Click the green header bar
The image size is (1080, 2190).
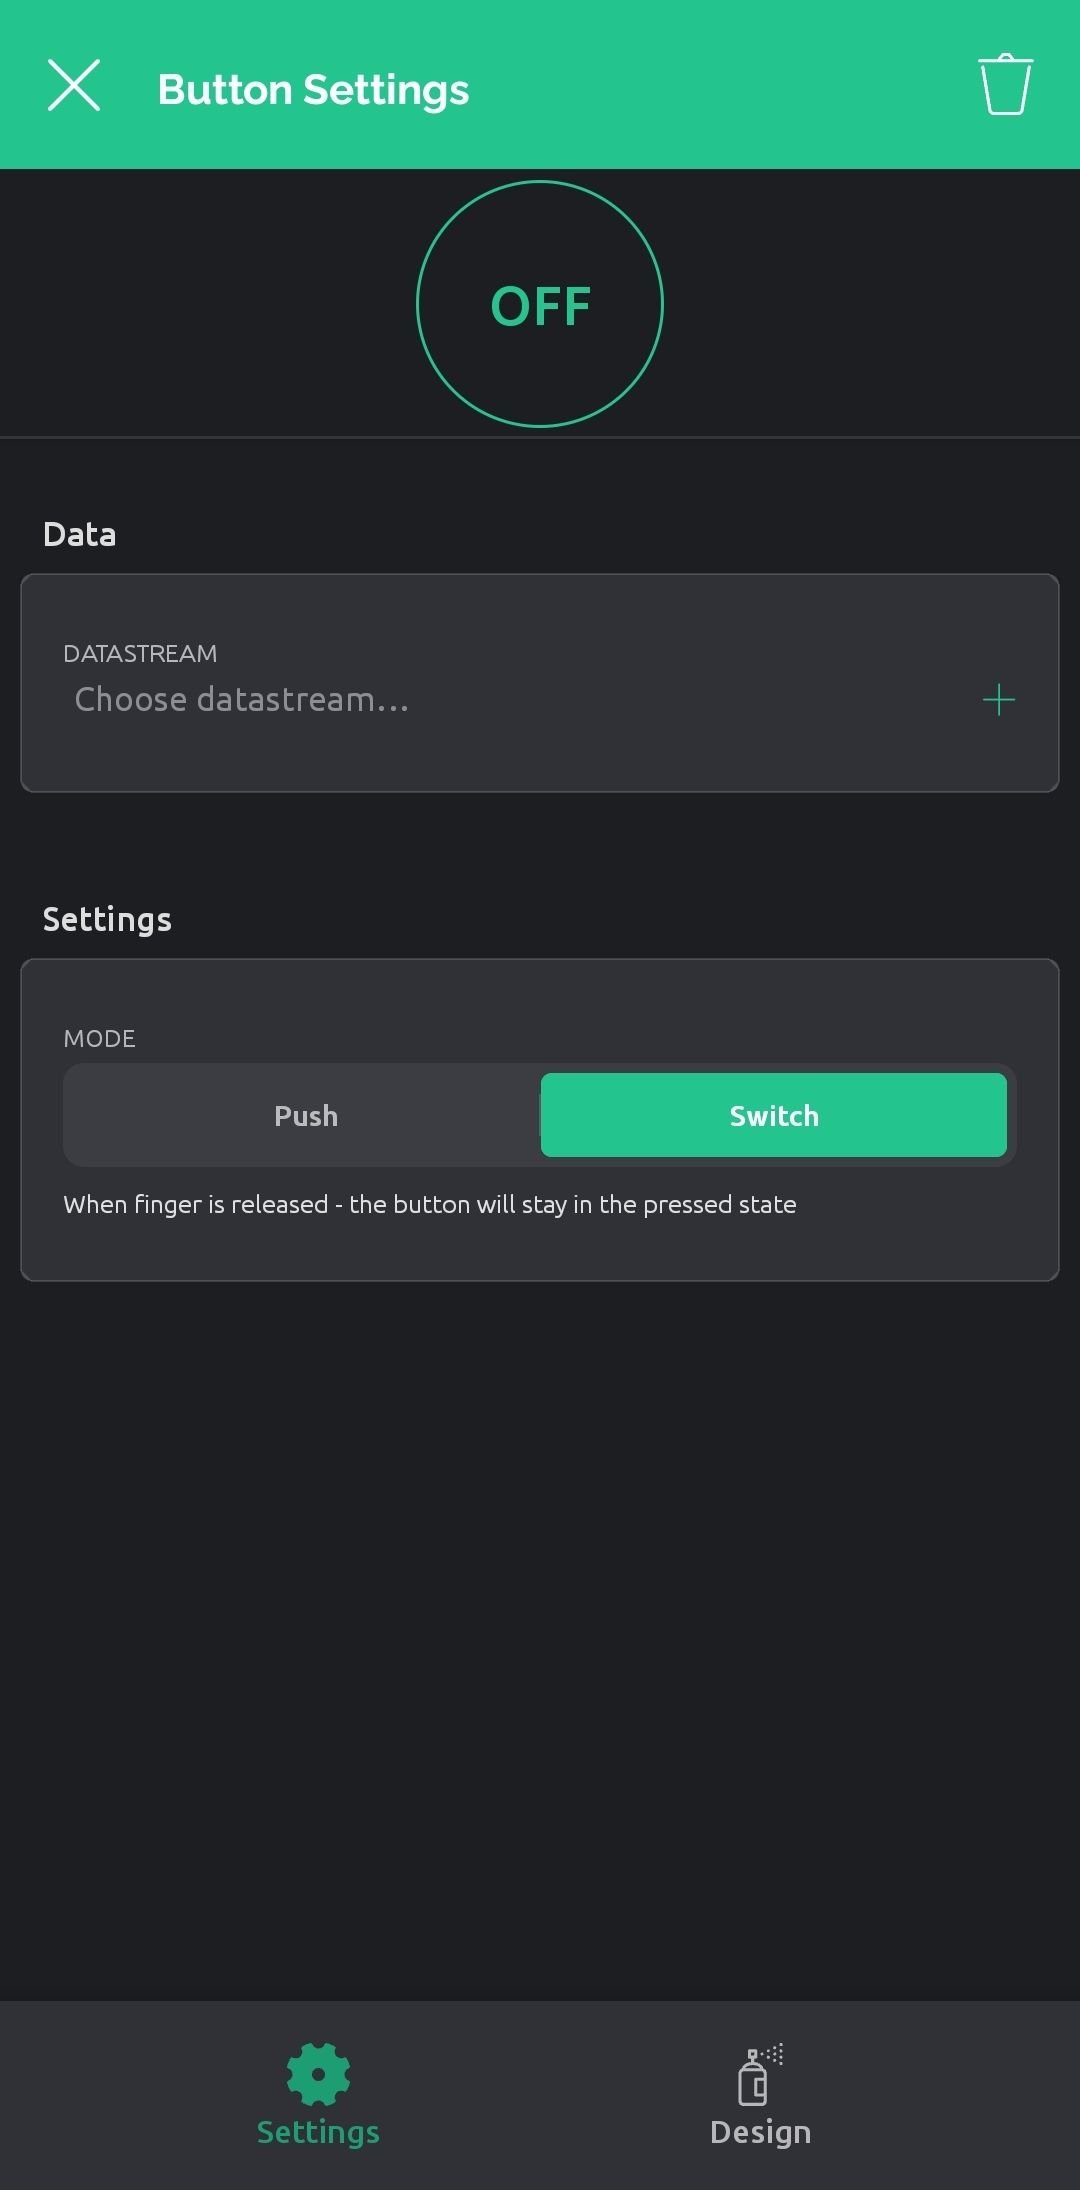click(700, 85)
